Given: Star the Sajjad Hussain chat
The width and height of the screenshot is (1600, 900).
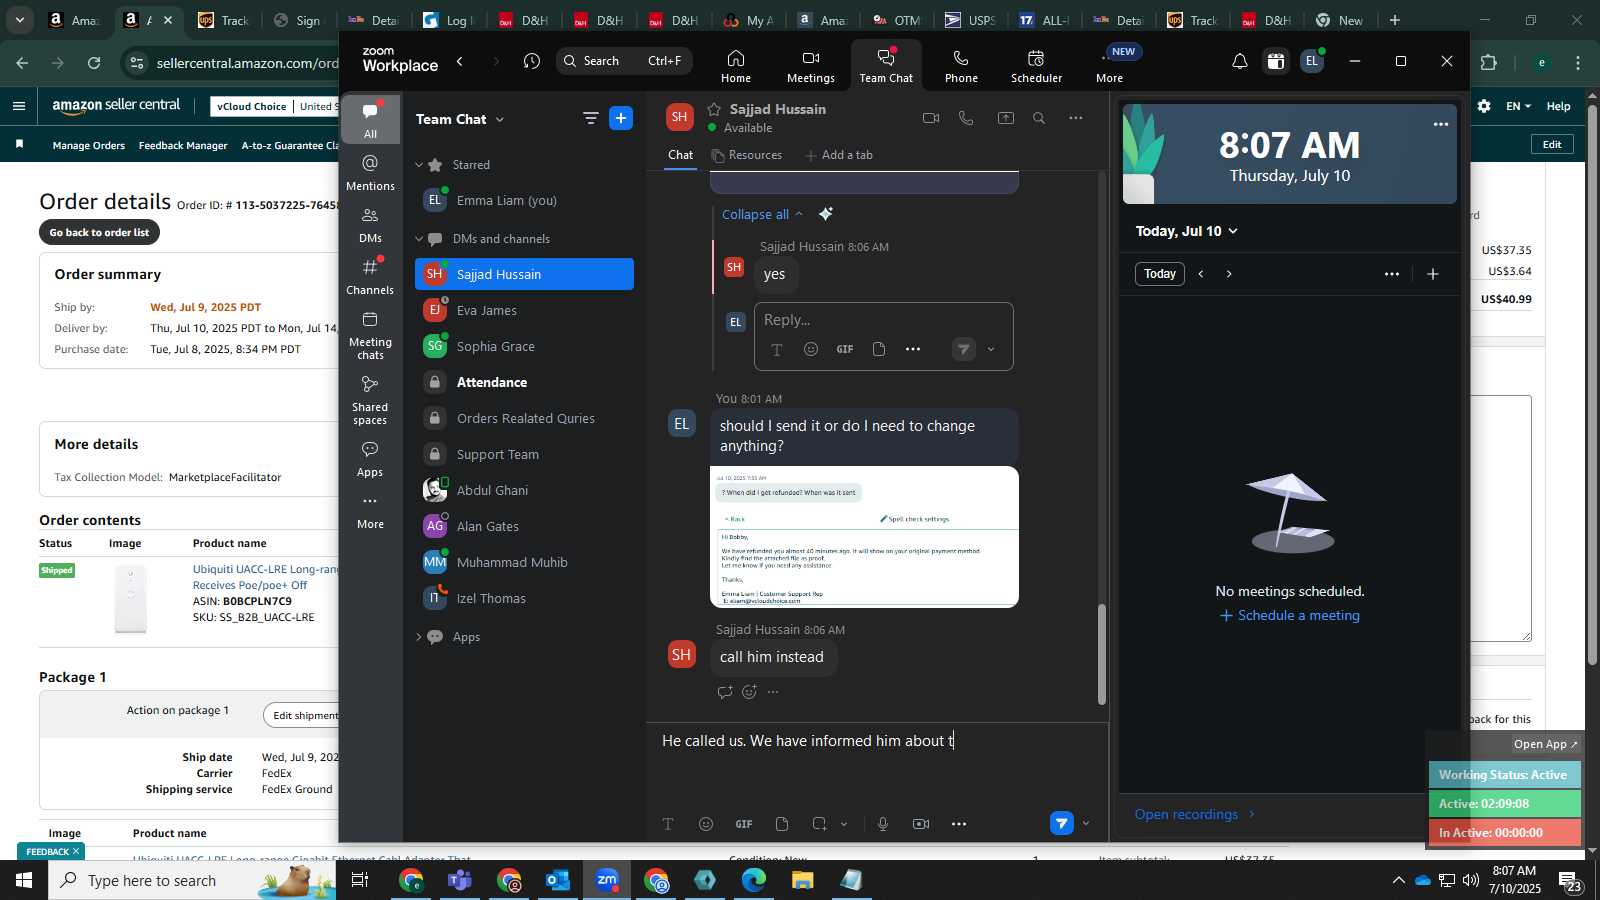Looking at the screenshot, I should 714,109.
